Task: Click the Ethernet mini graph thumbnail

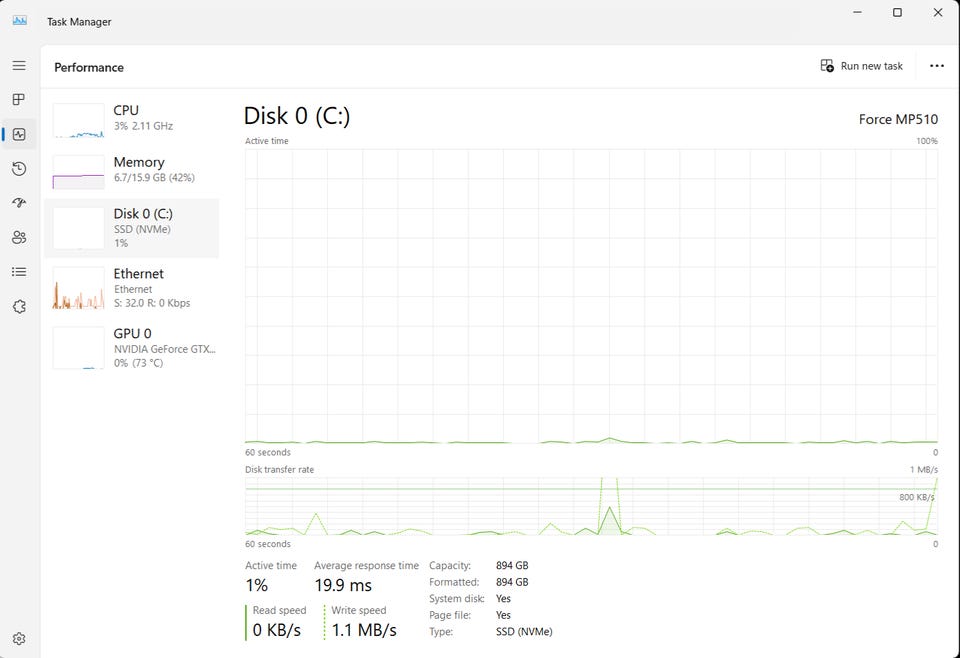Action: [78, 288]
